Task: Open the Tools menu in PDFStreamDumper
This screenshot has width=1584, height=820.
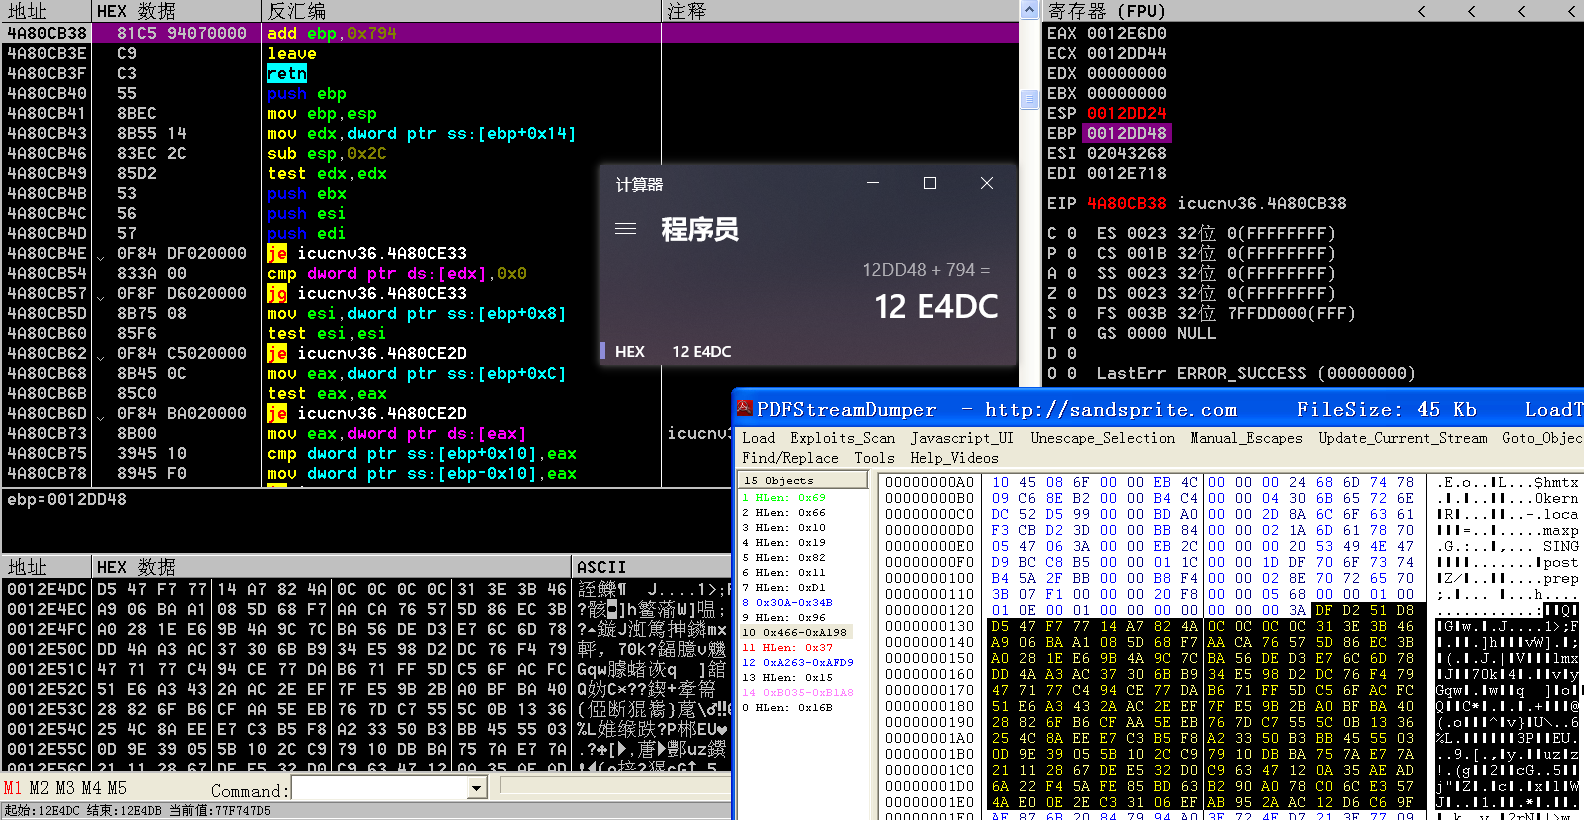Action: [874, 458]
